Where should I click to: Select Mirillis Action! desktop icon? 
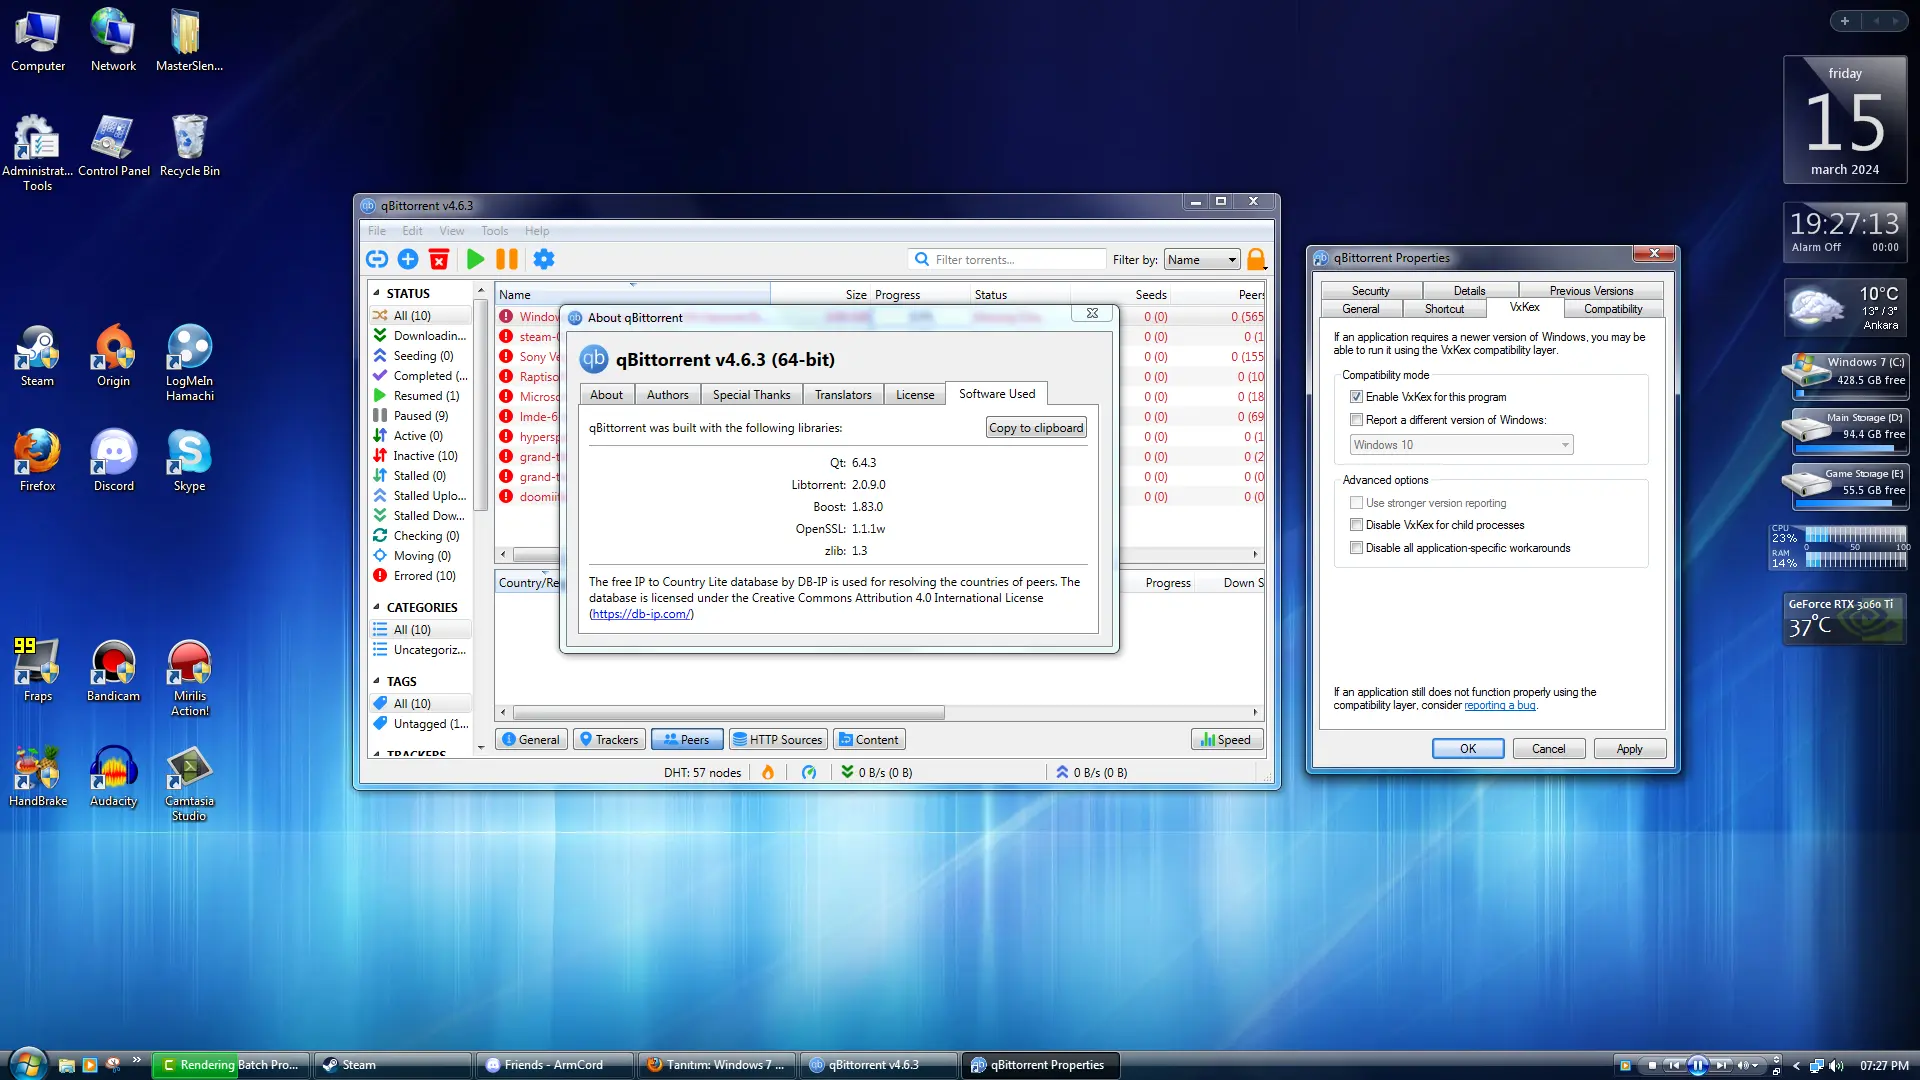[x=189, y=678]
